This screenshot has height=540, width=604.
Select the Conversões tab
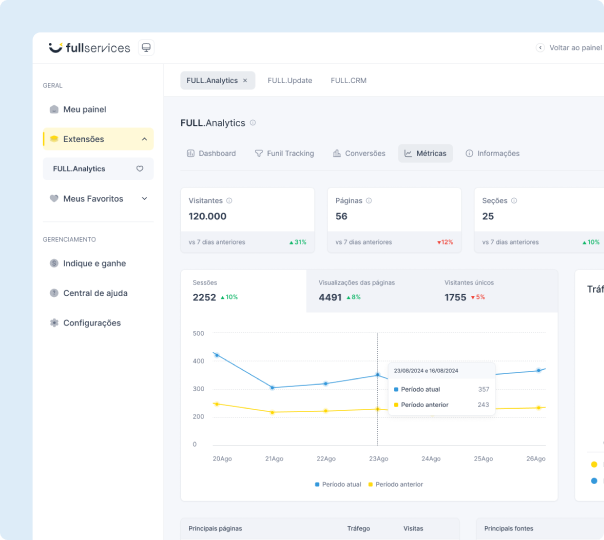[x=358, y=153]
